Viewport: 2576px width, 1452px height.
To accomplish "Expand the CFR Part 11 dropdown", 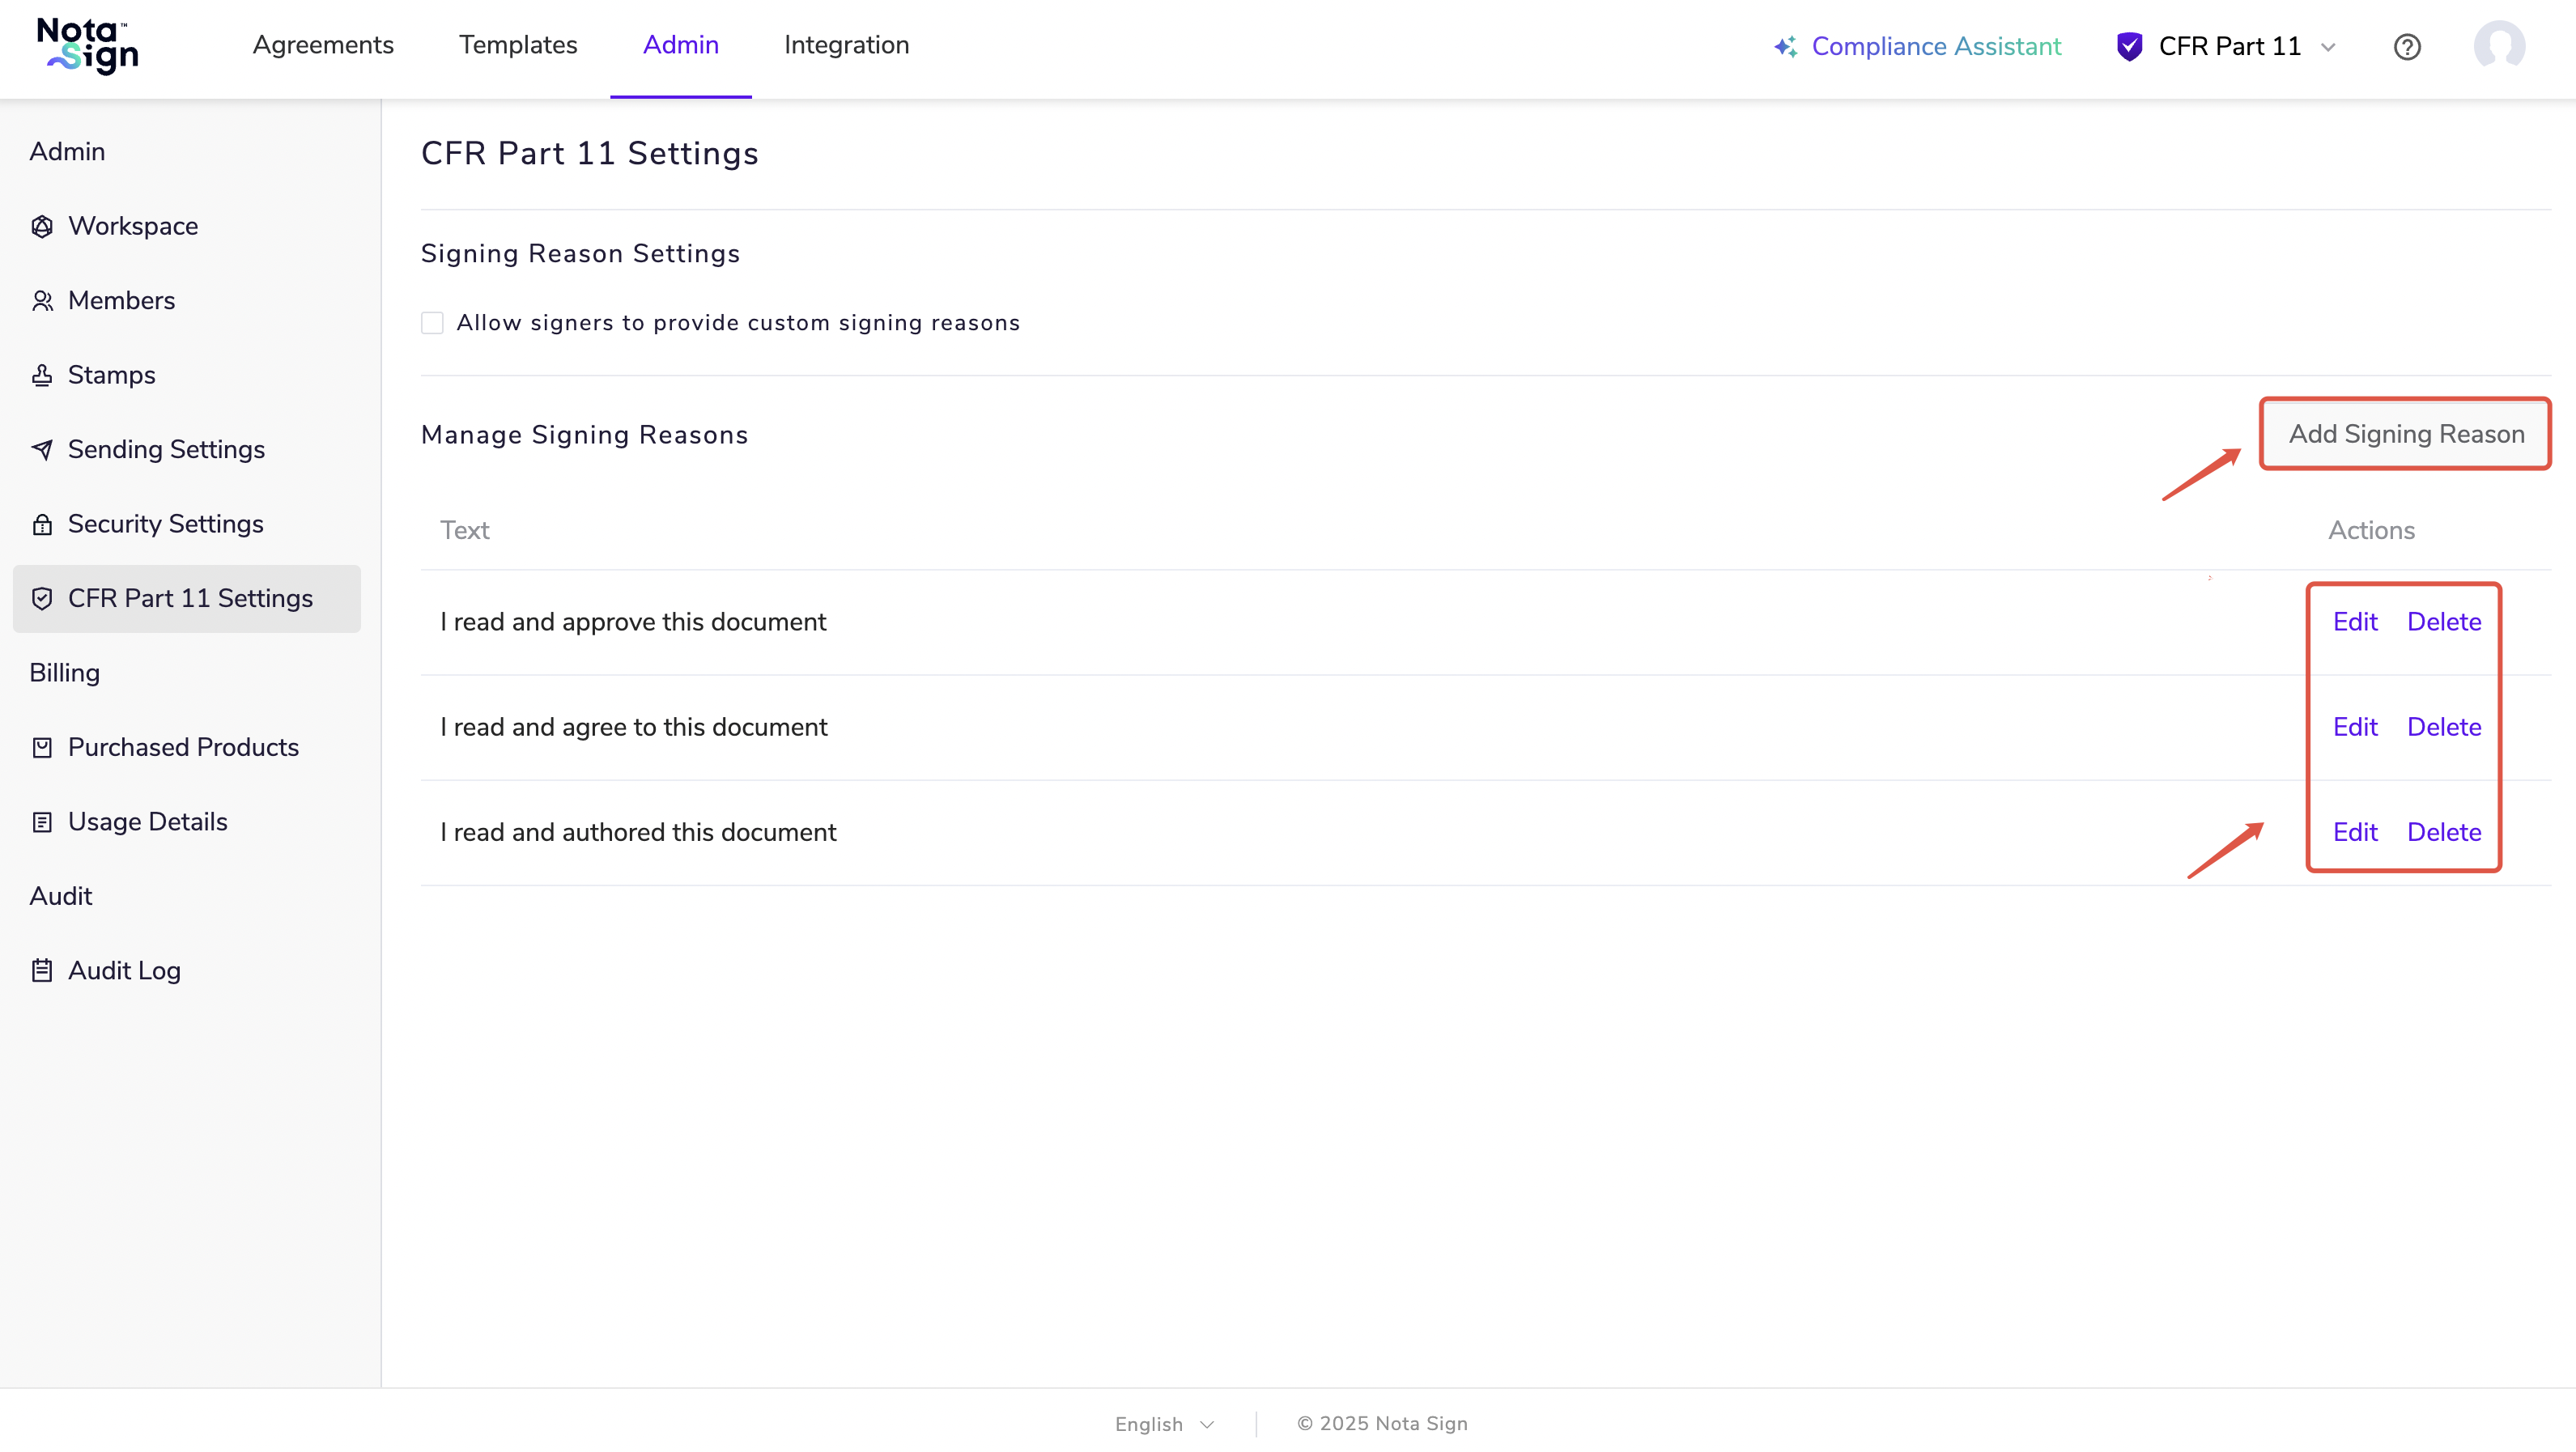I will 2327,47.
